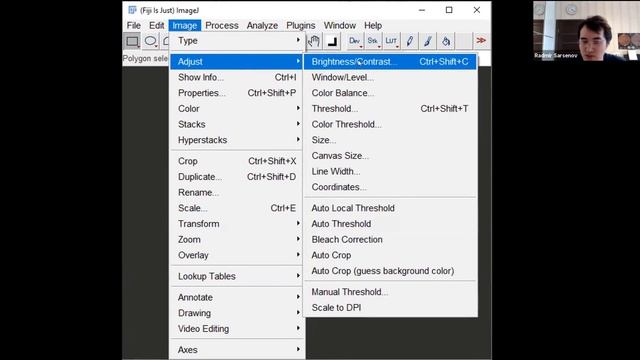Open Color Balance... adjustment
This screenshot has width=640, height=360.
click(x=390, y=93)
